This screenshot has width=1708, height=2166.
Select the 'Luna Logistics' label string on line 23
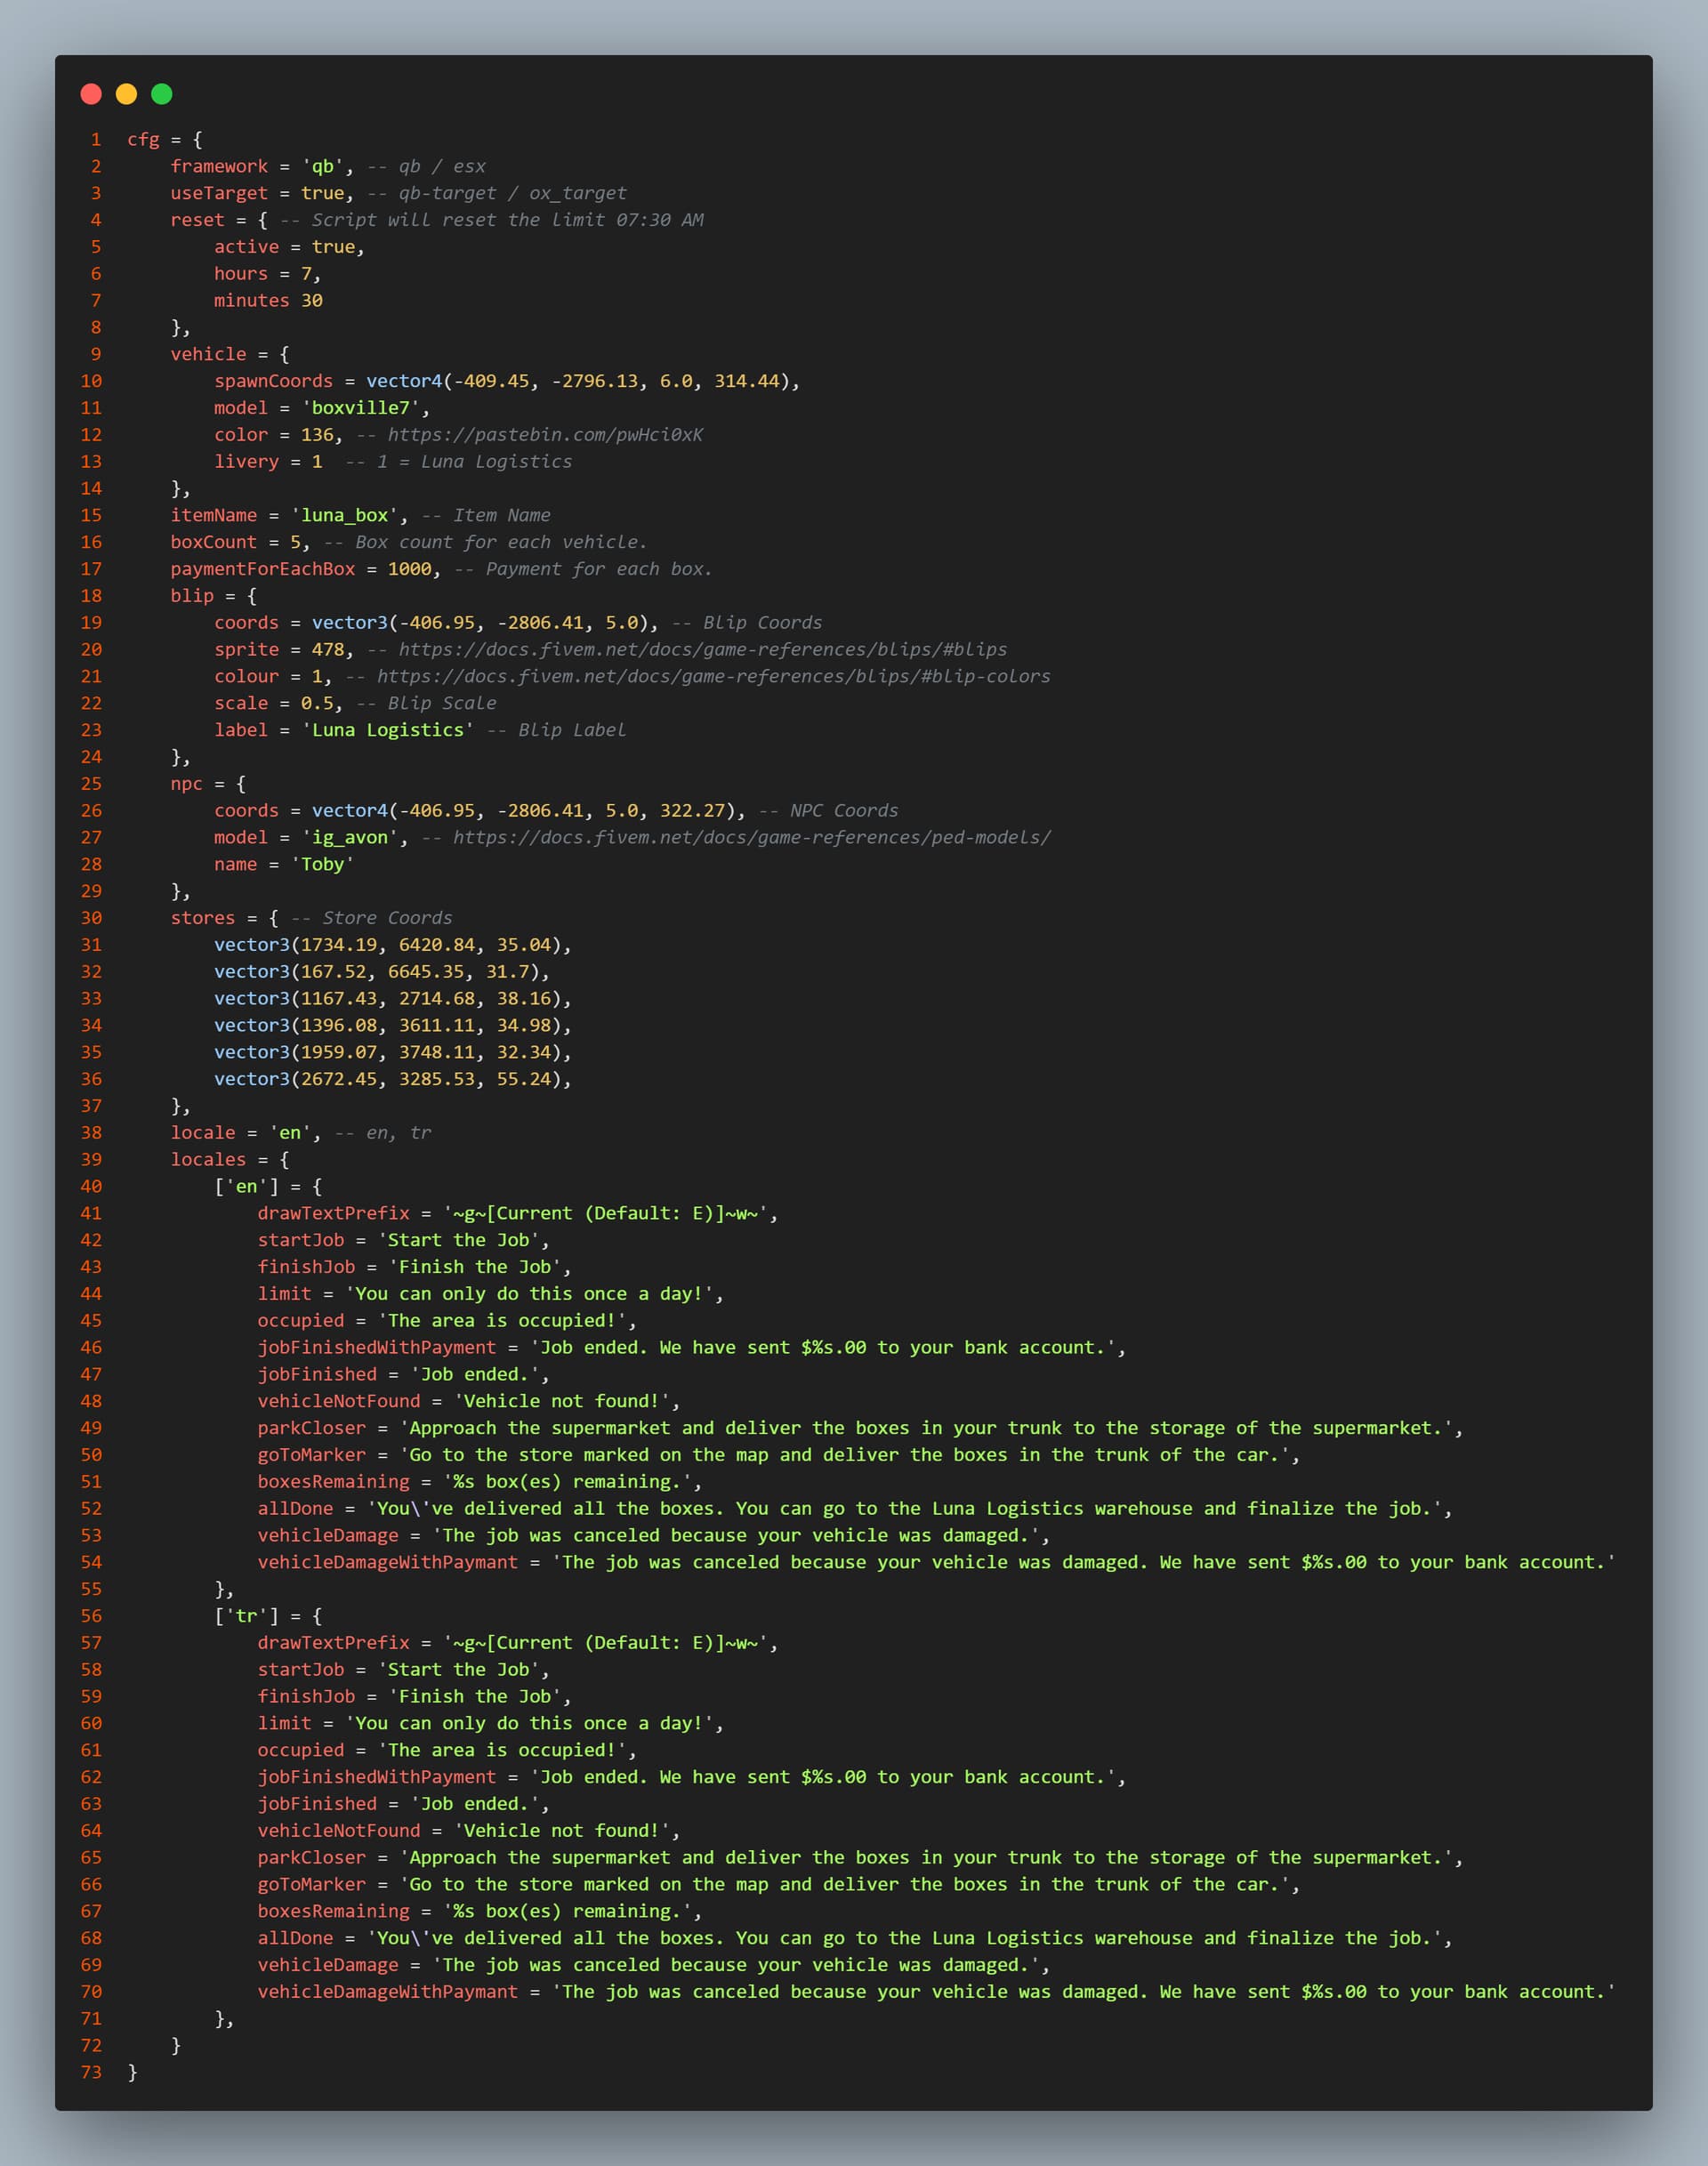388,730
